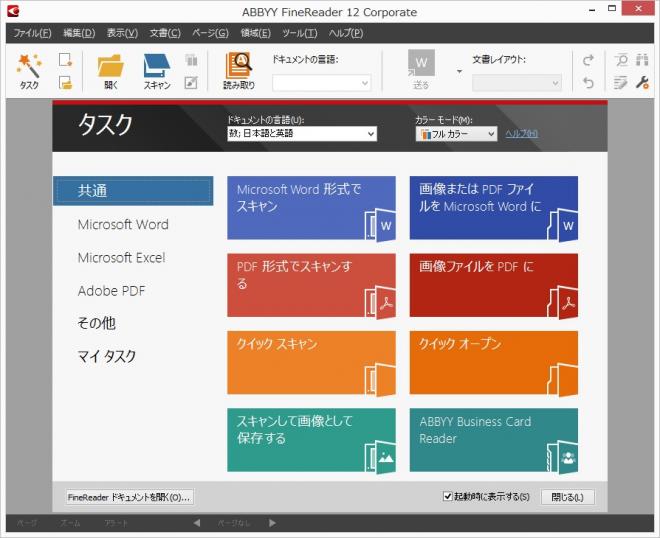Click the ズーム status bar entry

coord(70,523)
